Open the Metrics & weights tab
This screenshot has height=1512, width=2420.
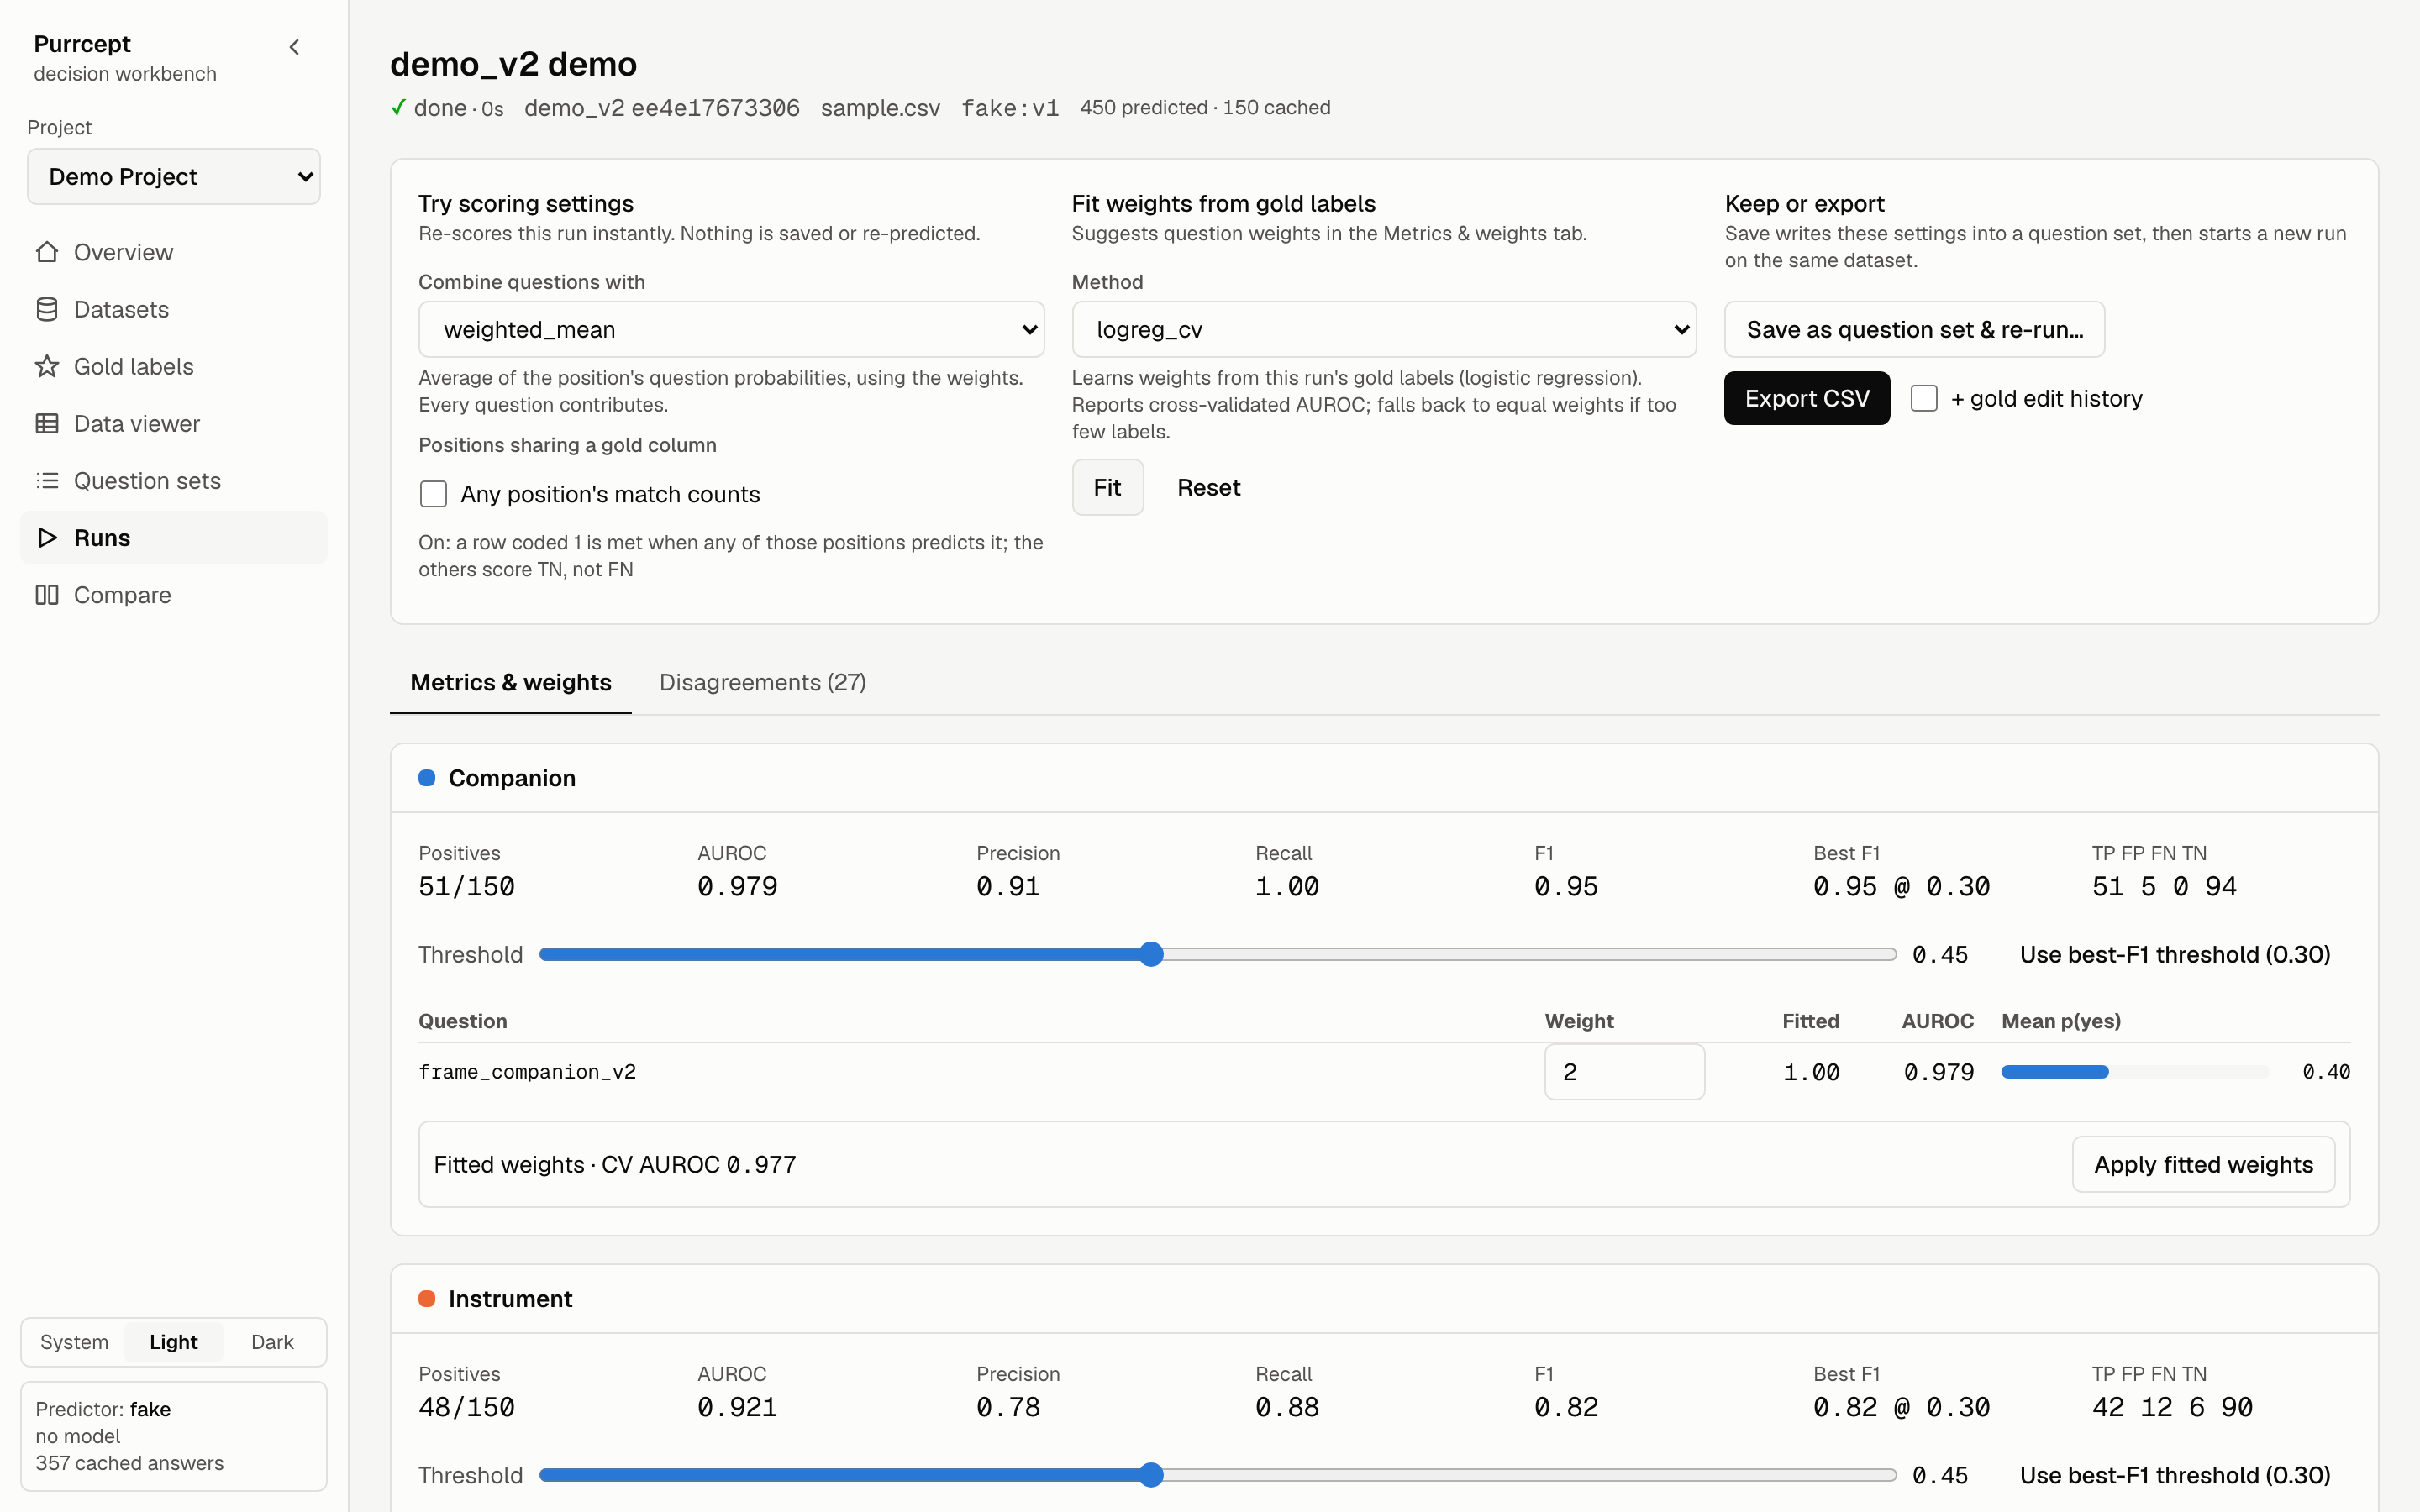click(x=511, y=682)
